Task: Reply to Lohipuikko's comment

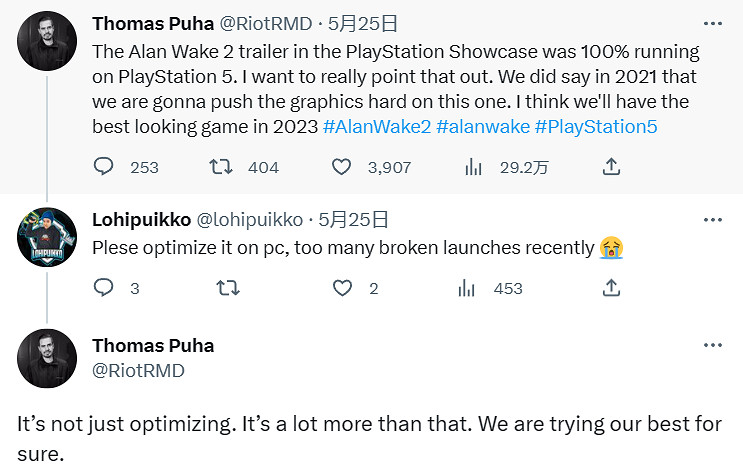Action: pyautogui.click(x=104, y=288)
